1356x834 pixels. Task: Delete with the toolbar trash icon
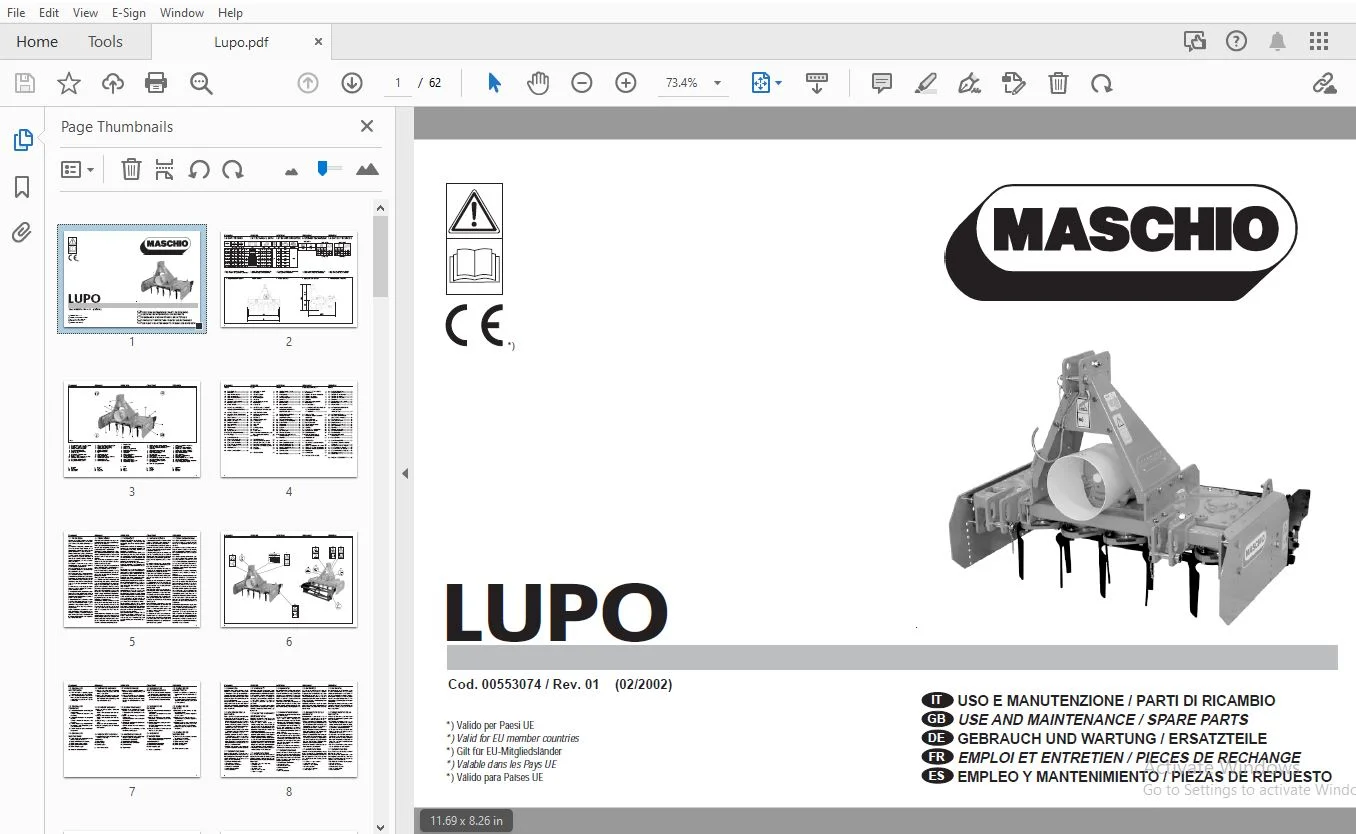pyautogui.click(x=1058, y=83)
